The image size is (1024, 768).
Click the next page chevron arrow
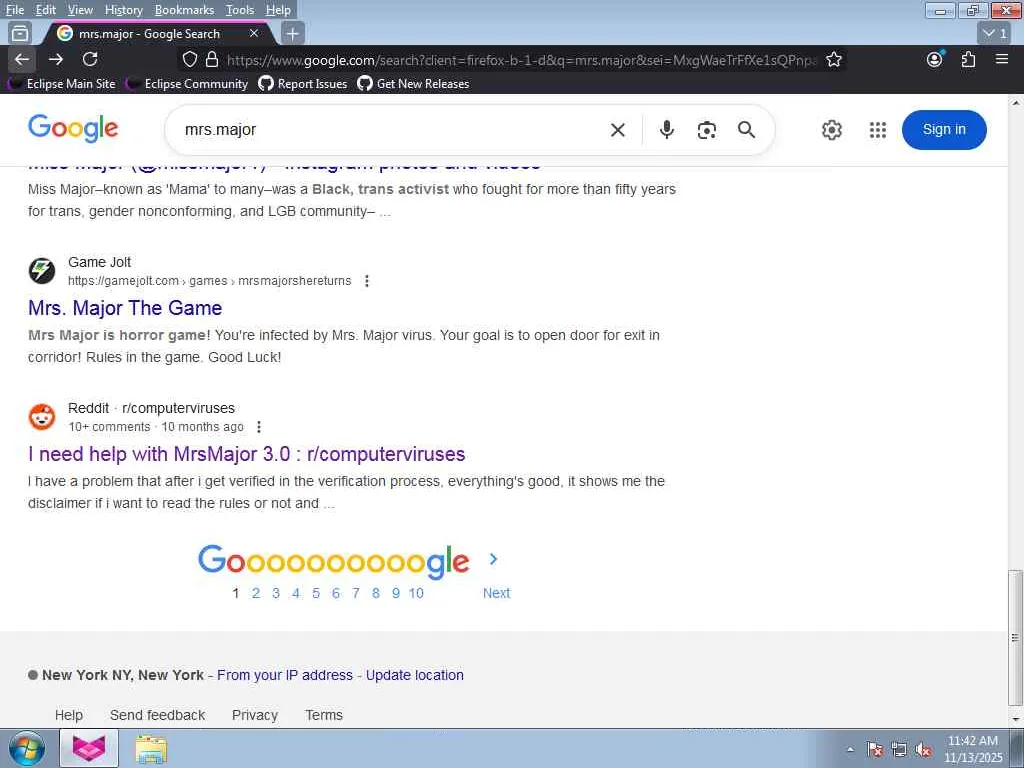(x=494, y=559)
